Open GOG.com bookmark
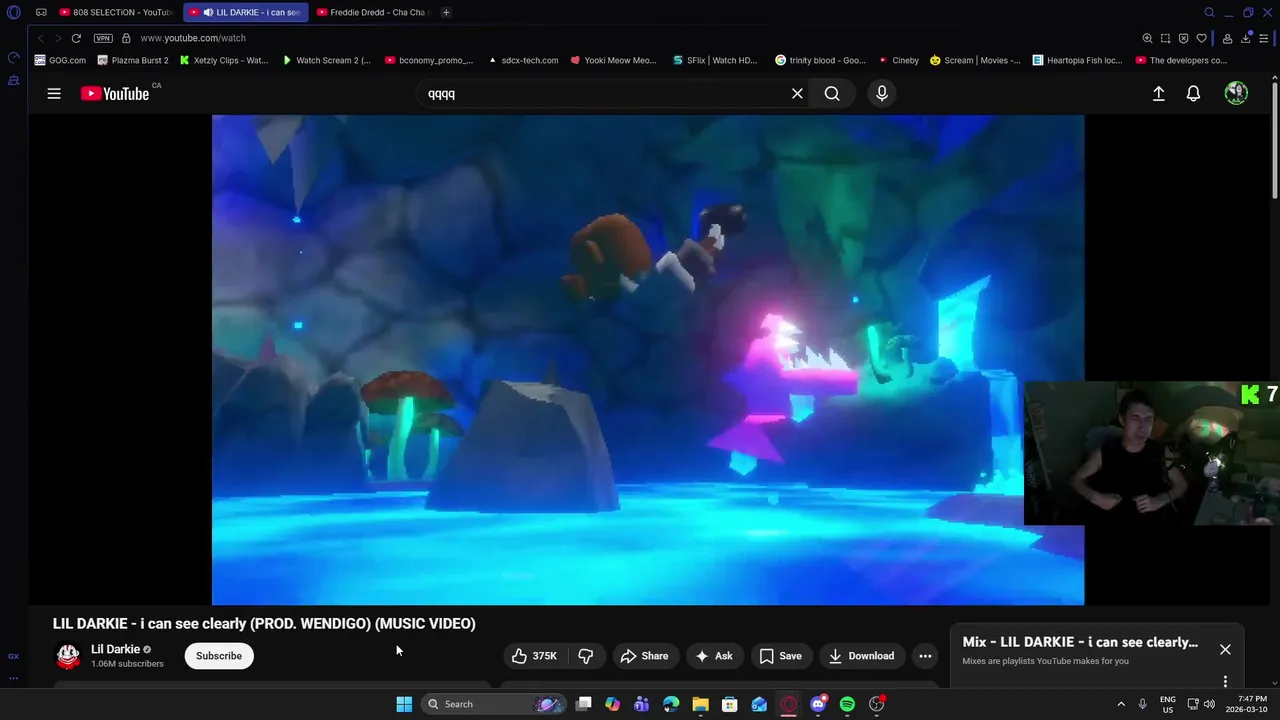Viewport: 1280px width, 720px height. 61,60
